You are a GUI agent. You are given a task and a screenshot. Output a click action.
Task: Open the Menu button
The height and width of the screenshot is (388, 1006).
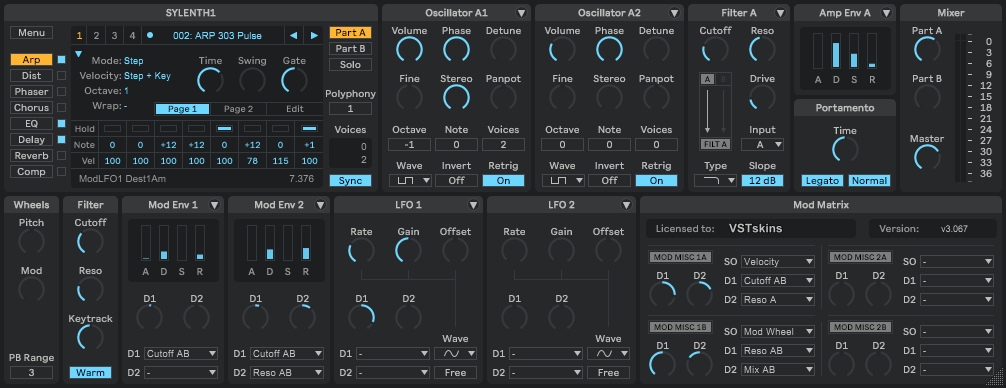point(31,33)
